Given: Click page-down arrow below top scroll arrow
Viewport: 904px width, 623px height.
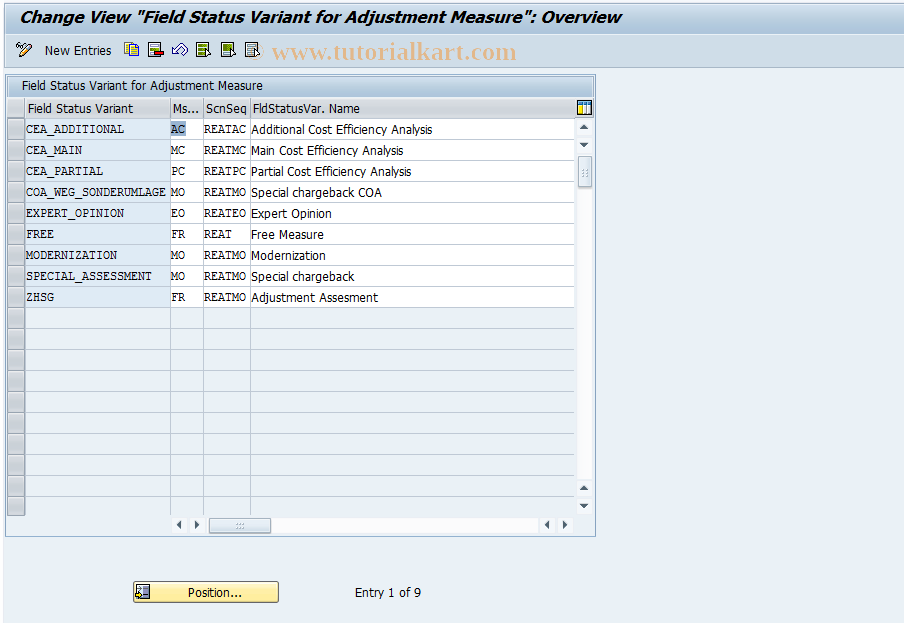Looking at the screenshot, I should point(584,145).
